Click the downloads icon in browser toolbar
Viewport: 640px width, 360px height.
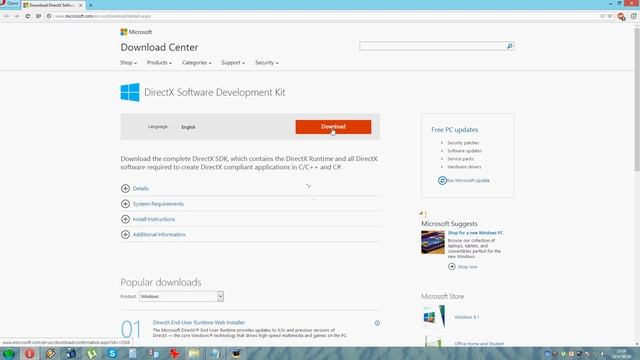click(x=633, y=16)
